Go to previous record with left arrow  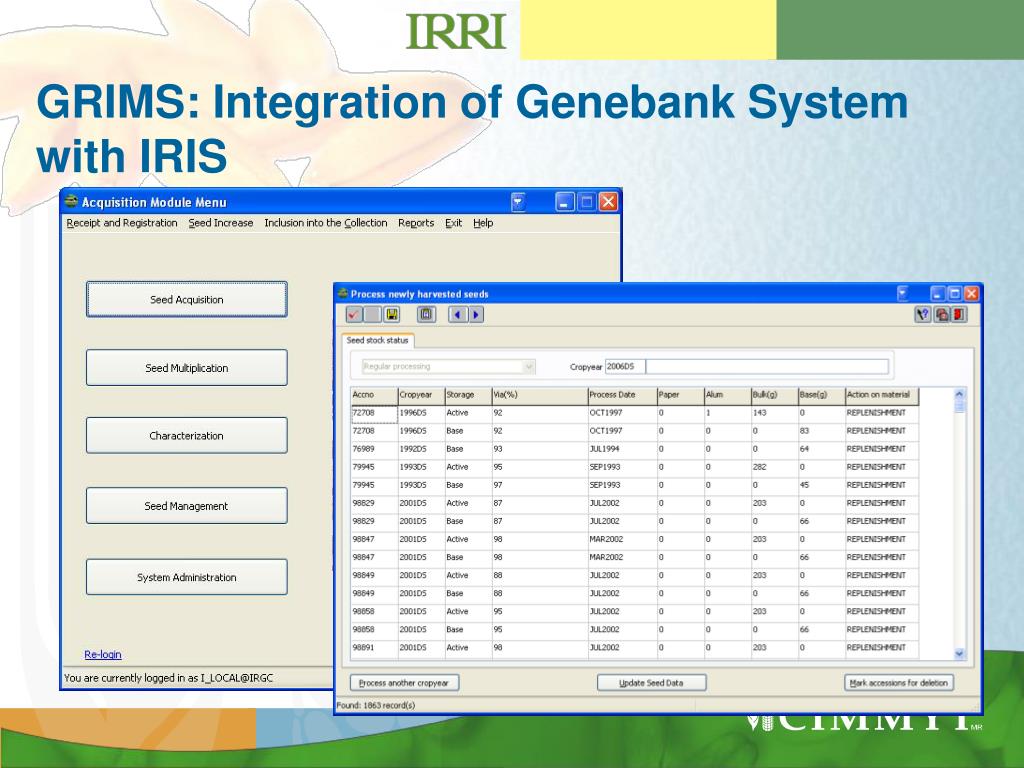click(x=457, y=315)
